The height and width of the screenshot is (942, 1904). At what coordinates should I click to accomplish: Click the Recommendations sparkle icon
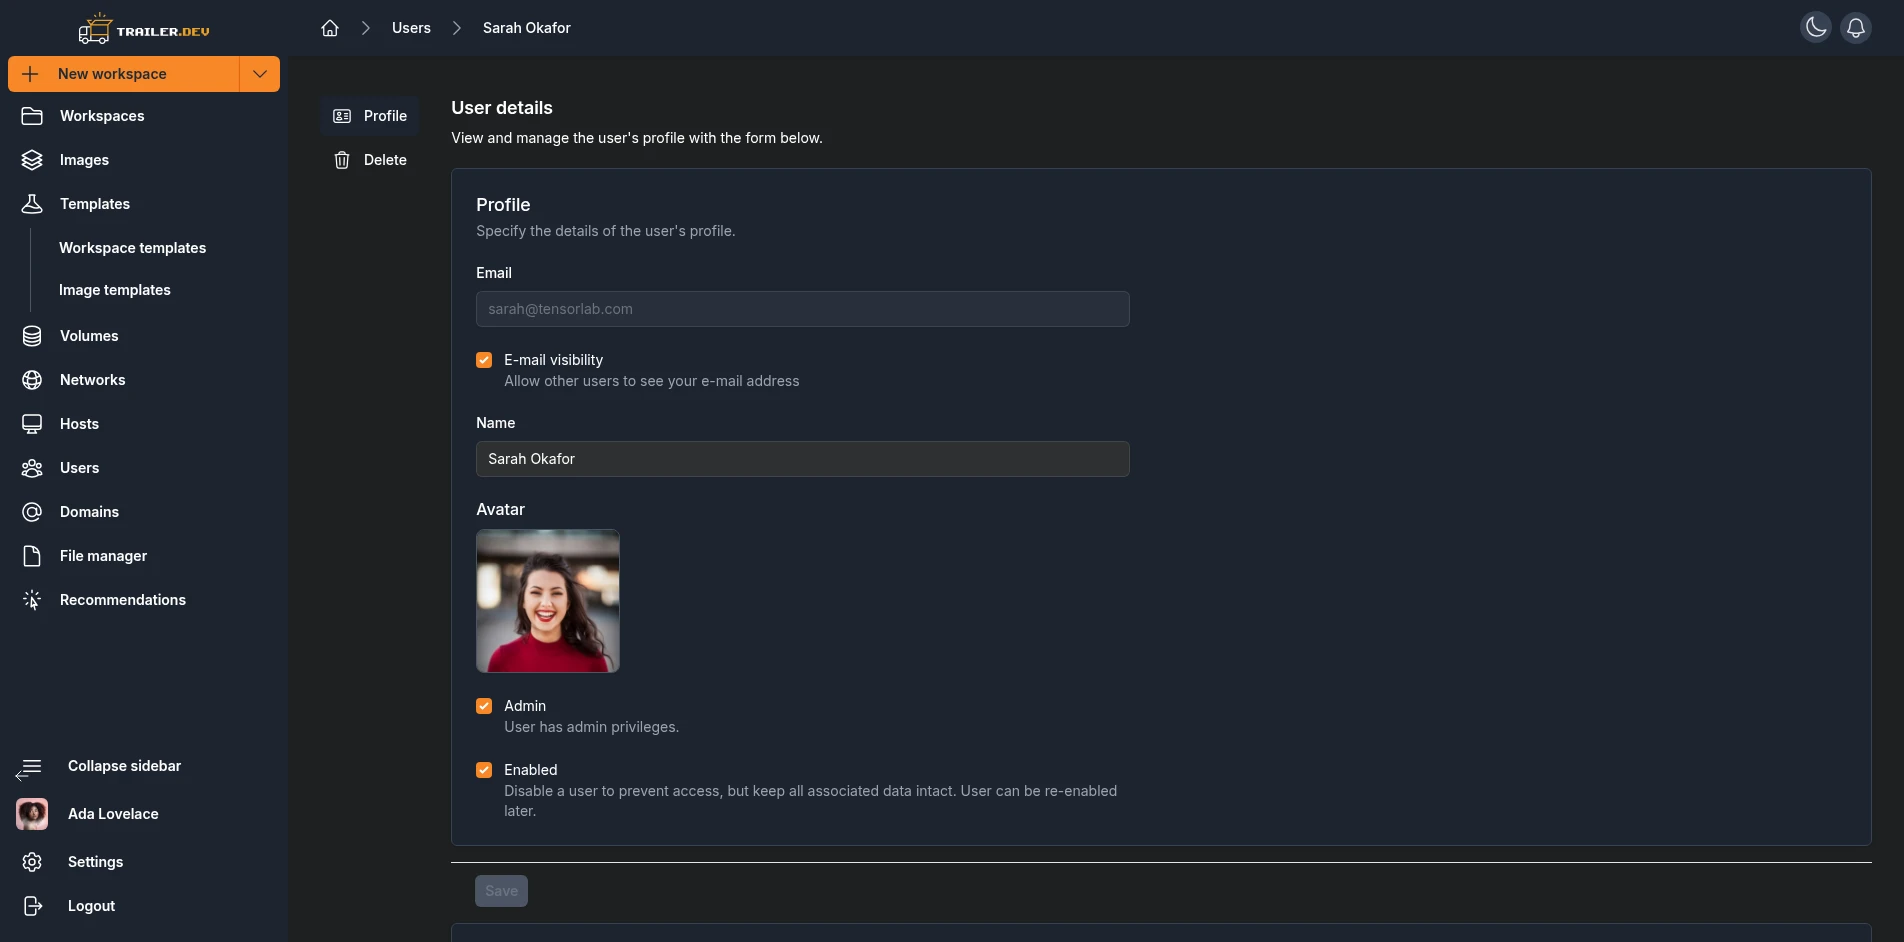[32, 600]
